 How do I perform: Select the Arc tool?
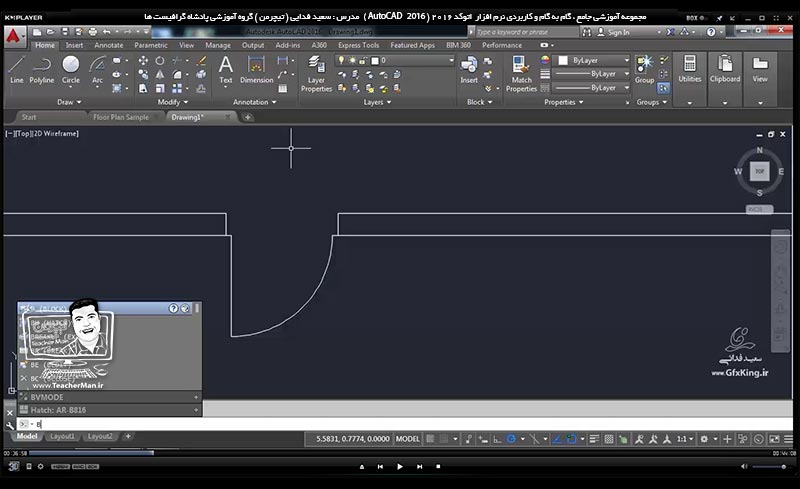click(97, 70)
